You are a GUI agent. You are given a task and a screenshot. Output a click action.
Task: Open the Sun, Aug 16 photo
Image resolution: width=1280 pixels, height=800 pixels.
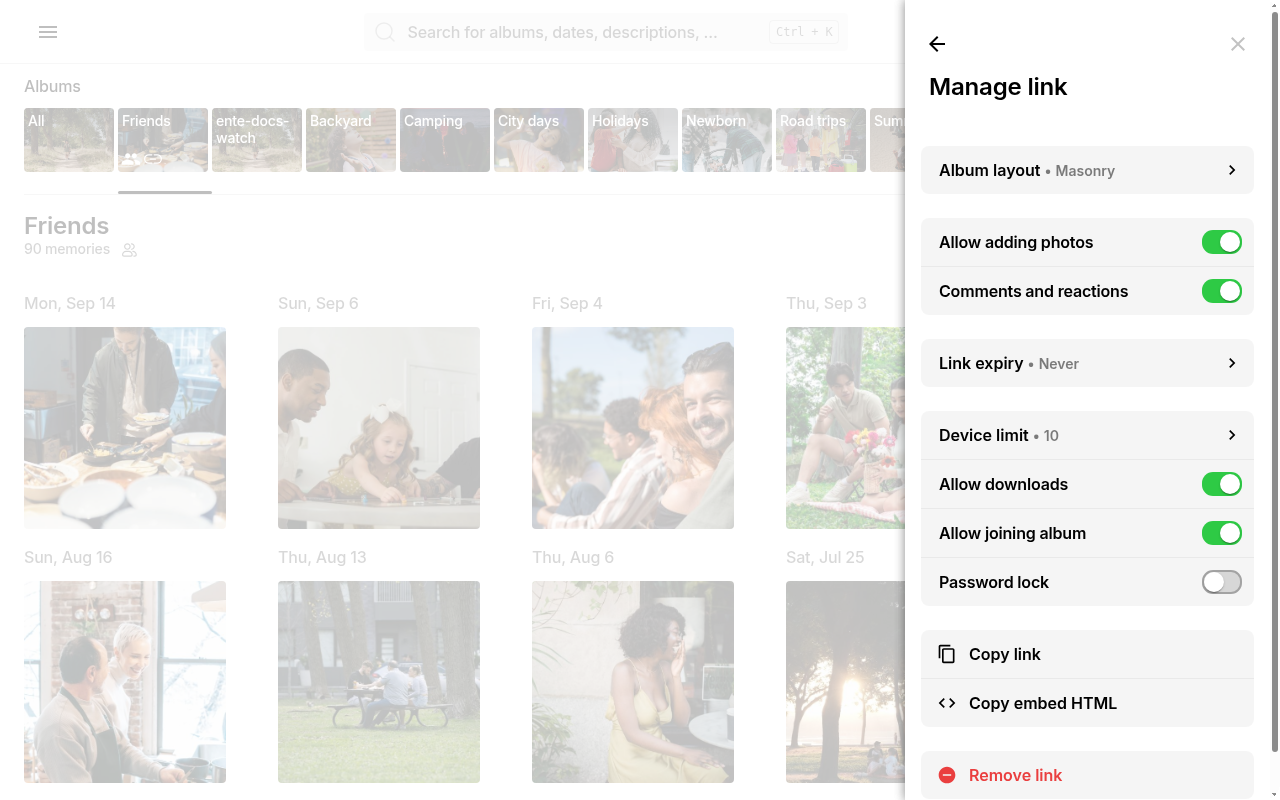pos(125,682)
